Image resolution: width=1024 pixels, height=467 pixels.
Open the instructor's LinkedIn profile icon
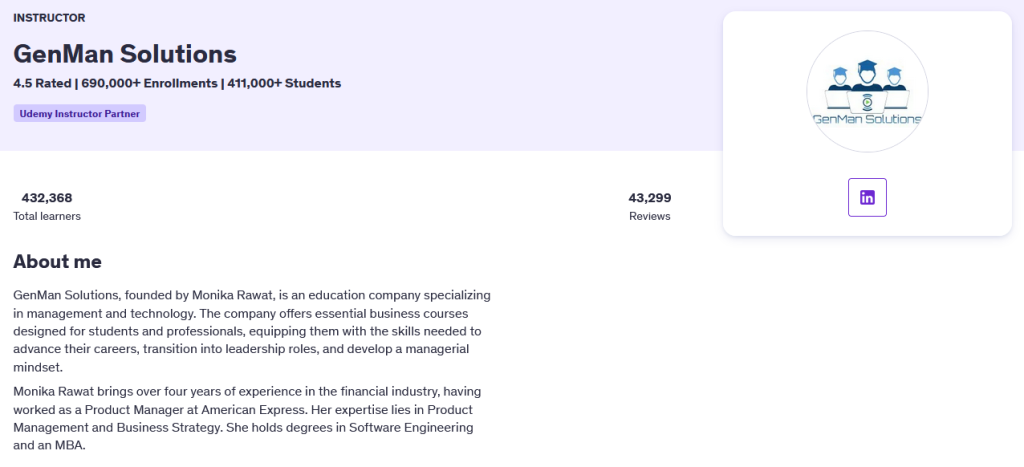867,197
